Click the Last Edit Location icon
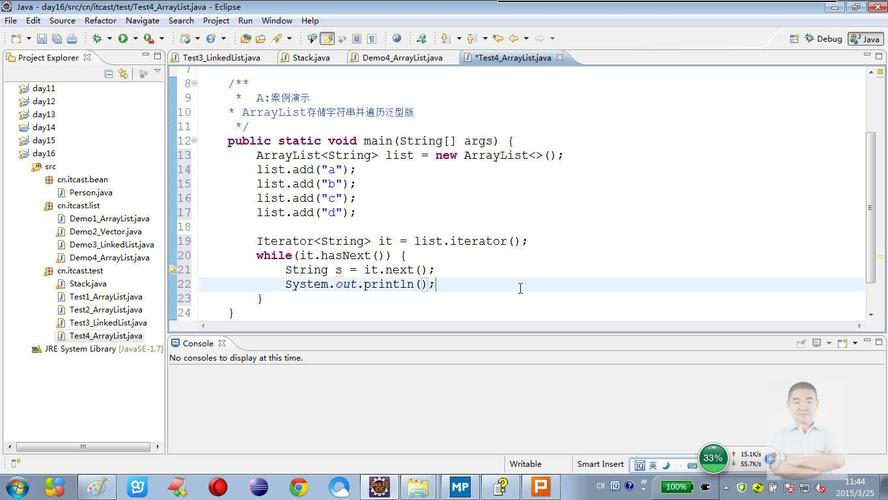The height and width of the screenshot is (500, 888). (x=498, y=39)
